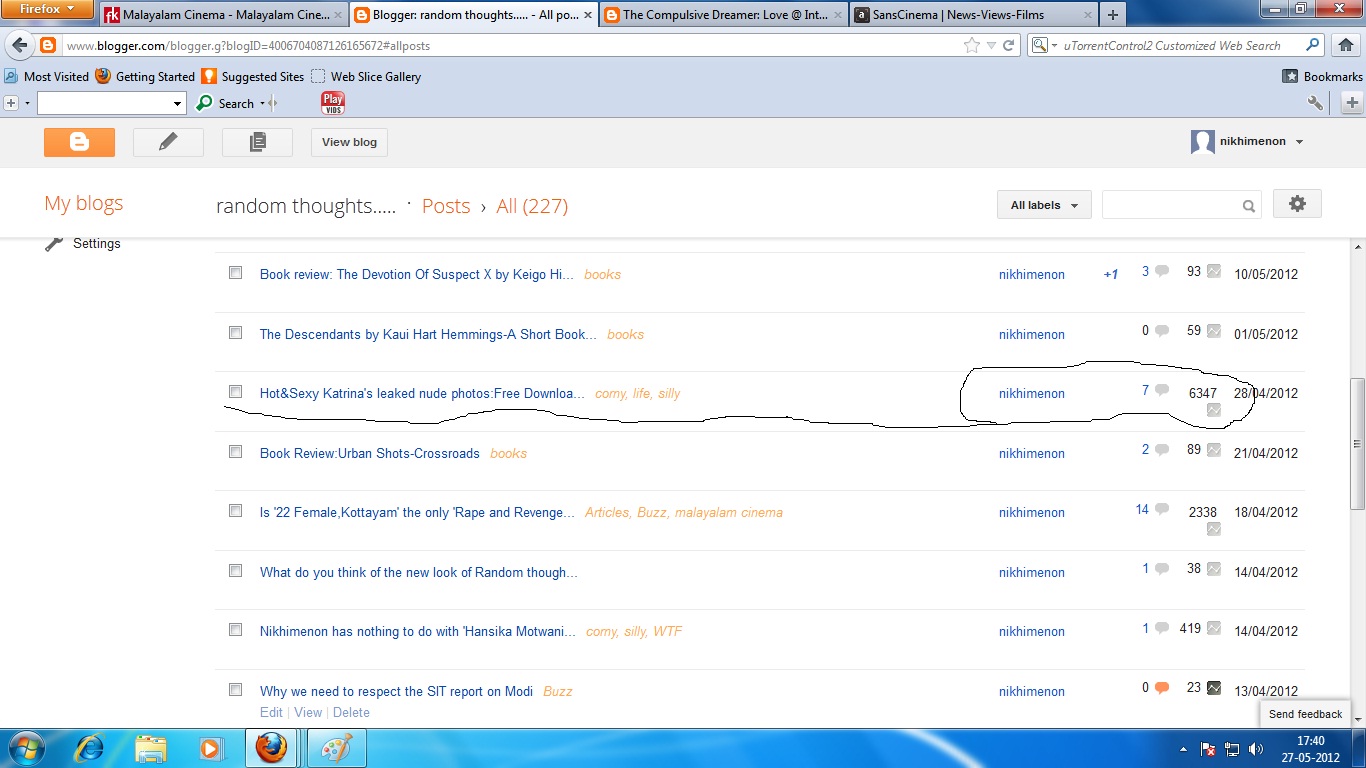The image size is (1366, 768).
Task: Click the Firefox home button
Action: 1345,45
